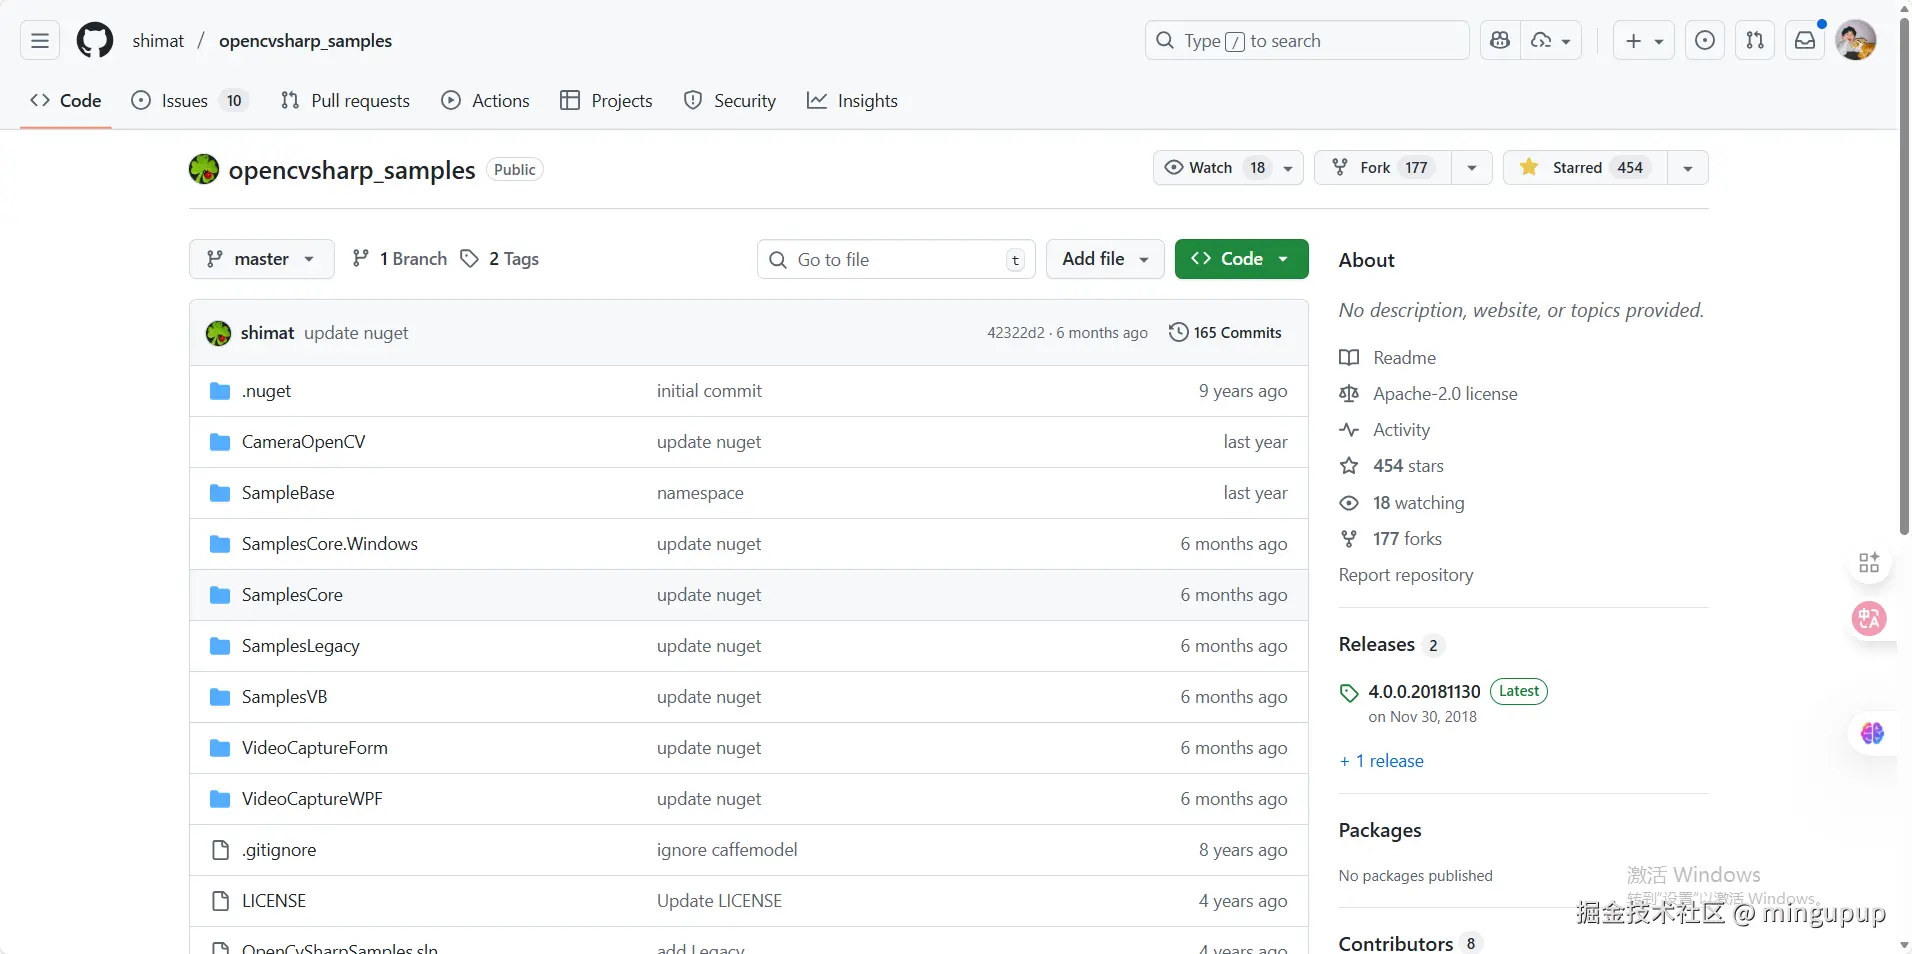The image size is (1912, 954).
Task: Toggle Watch on this repository
Action: tap(1212, 168)
